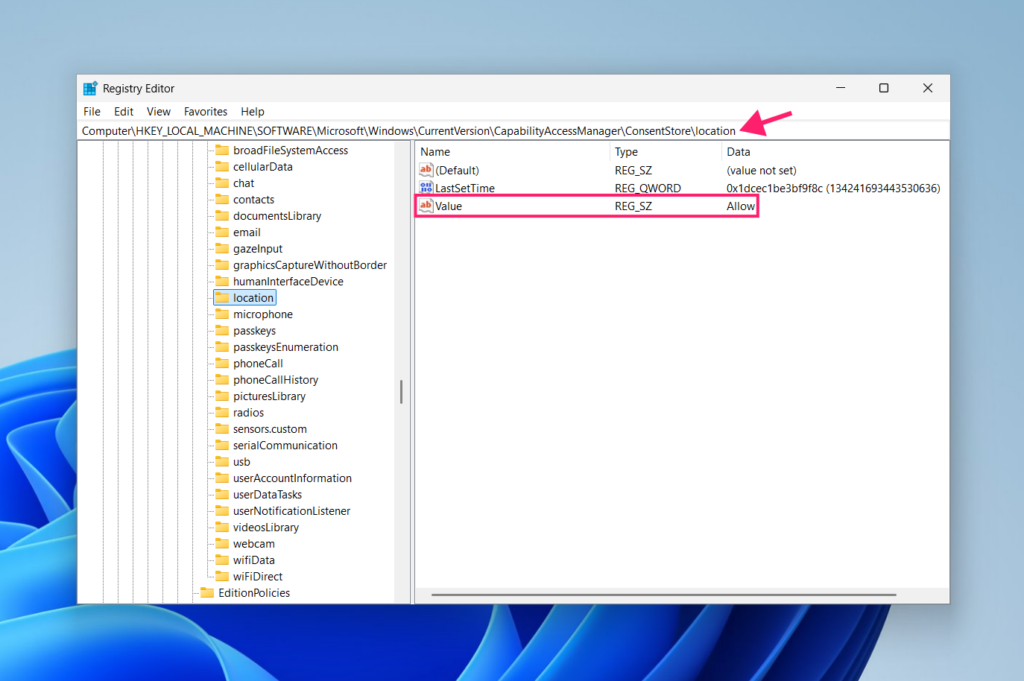
Task: Select the userAccountInformation key
Action: (x=292, y=478)
